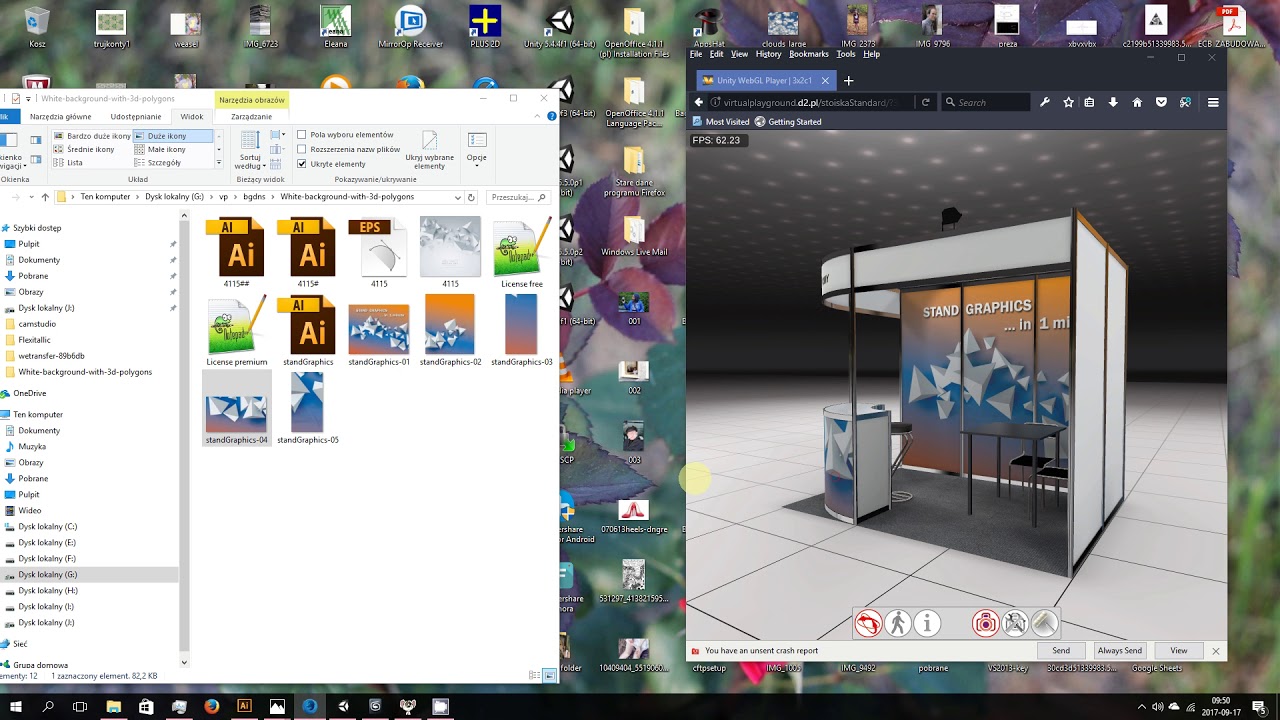Open Getting Started bookmark
The image size is (1280, 720).
[x=788, y=122]
